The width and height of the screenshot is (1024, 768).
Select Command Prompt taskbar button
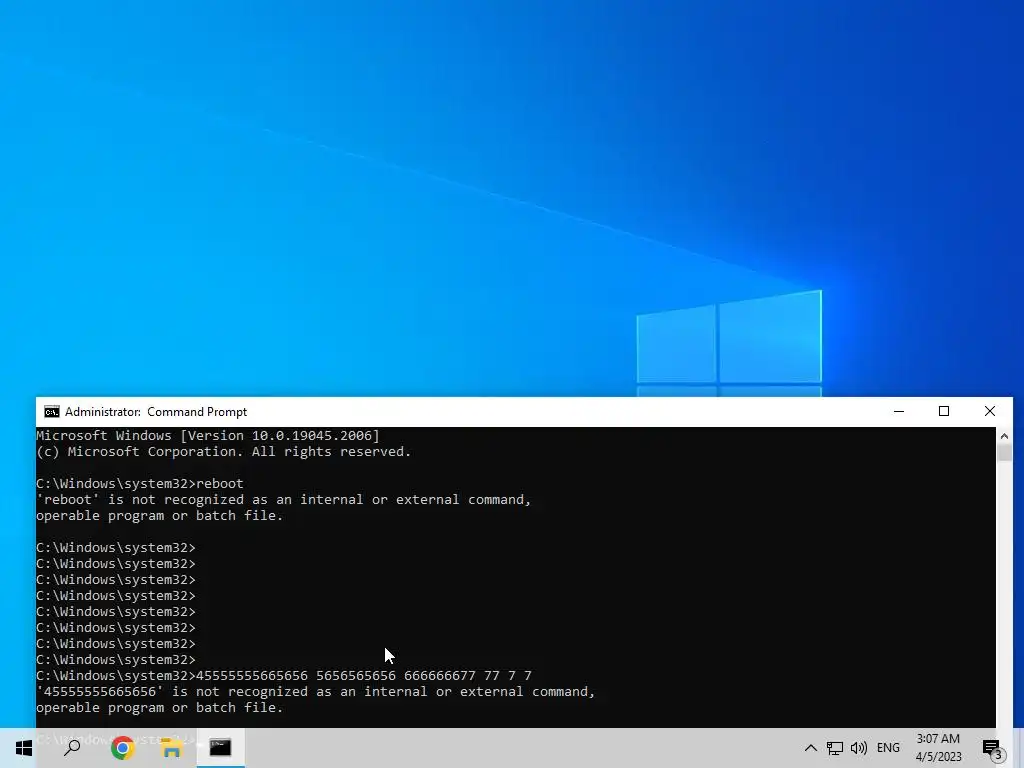tap(220, 748)
